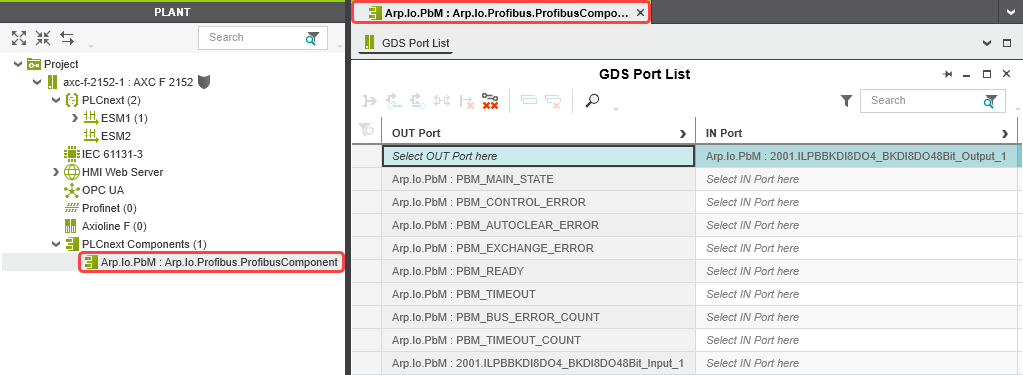Screen dimensions: 1023x375
Task: Click the shield icon beside AXC F 2152
Action: (x=203, y=82)
